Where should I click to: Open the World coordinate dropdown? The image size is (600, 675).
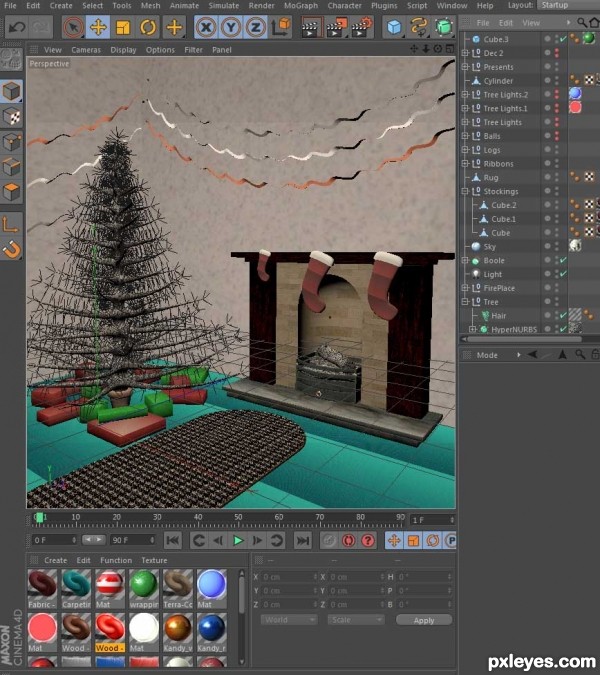click(289, 620)
